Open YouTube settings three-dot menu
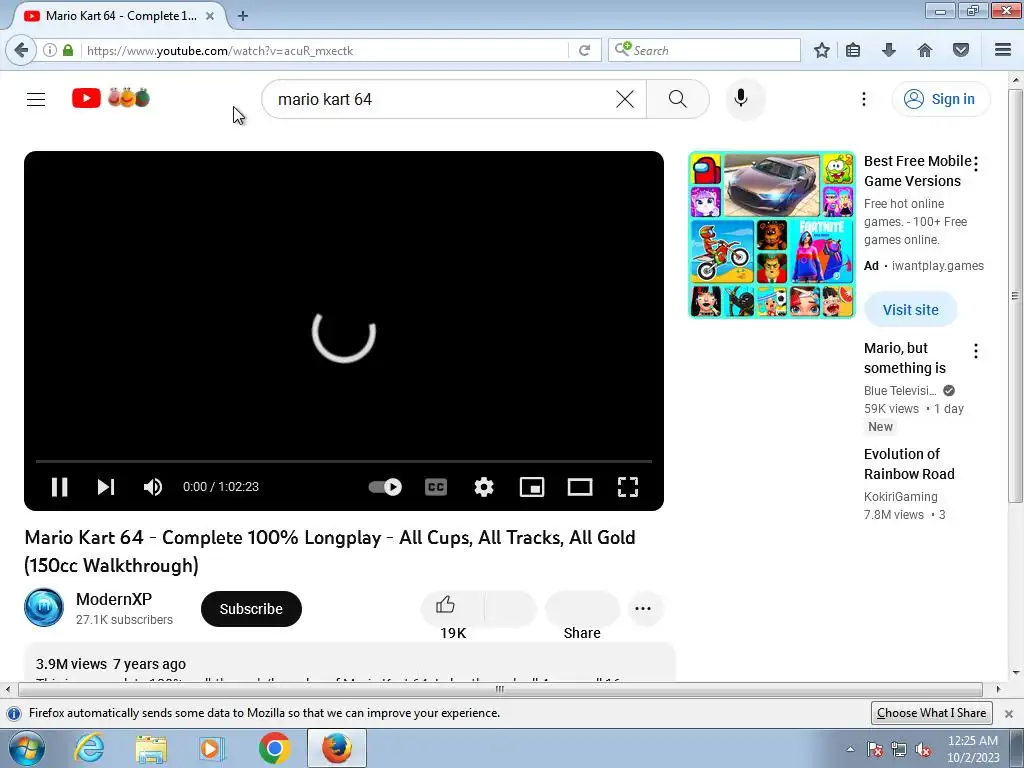 pyautogui.click(x=863, y=99)
